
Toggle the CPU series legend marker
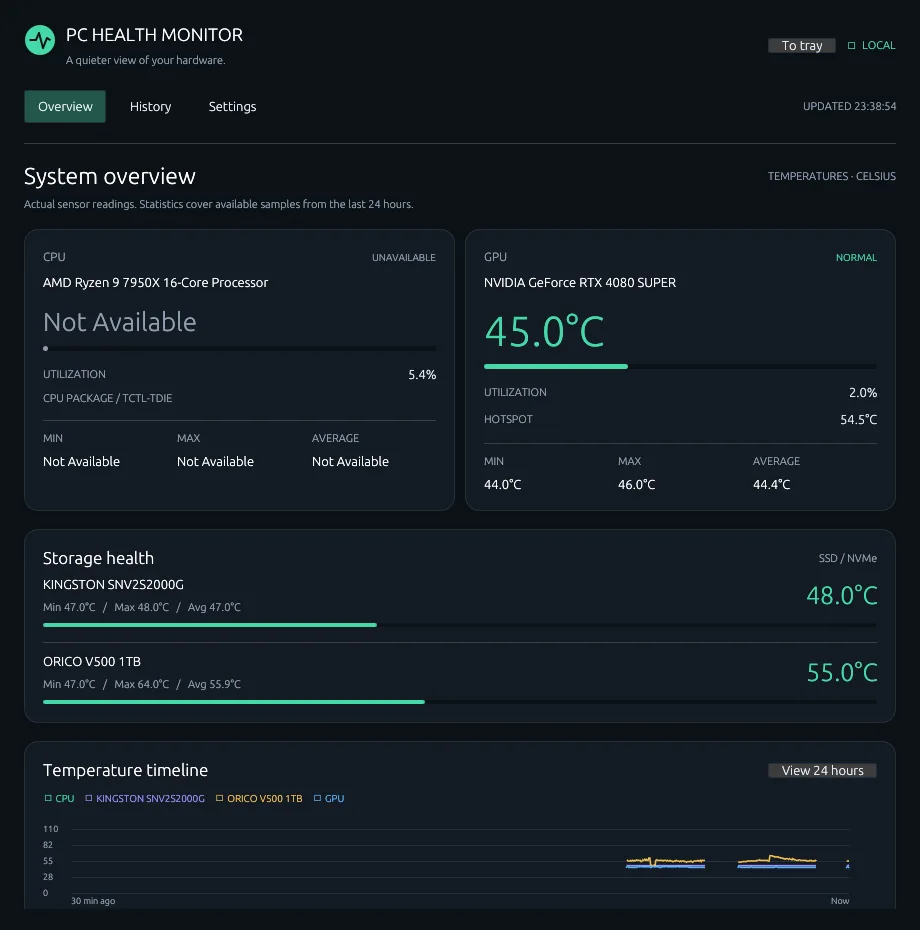tap(48, 798)
